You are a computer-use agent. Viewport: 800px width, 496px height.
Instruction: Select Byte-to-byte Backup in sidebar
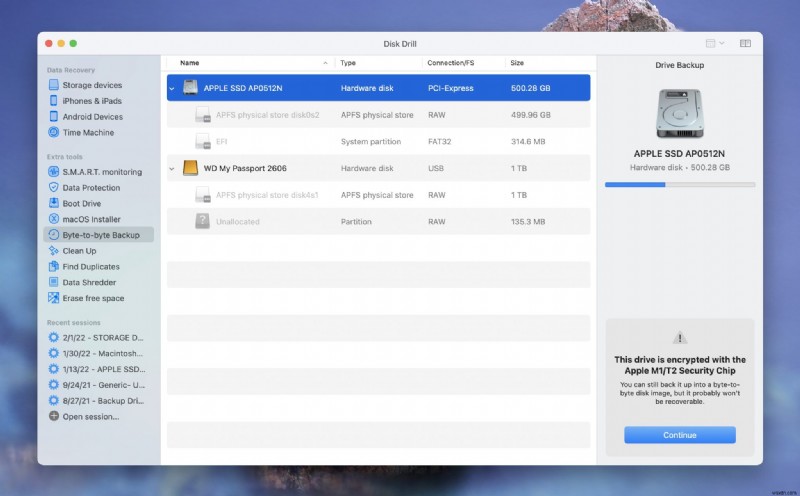(x=100, y=235)
